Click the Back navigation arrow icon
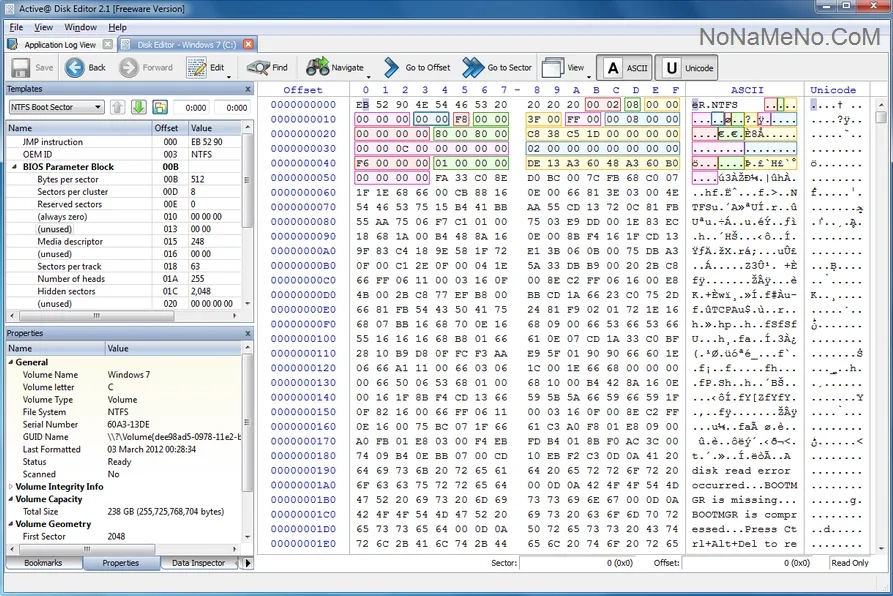893x596 pixels. (75, 68)
